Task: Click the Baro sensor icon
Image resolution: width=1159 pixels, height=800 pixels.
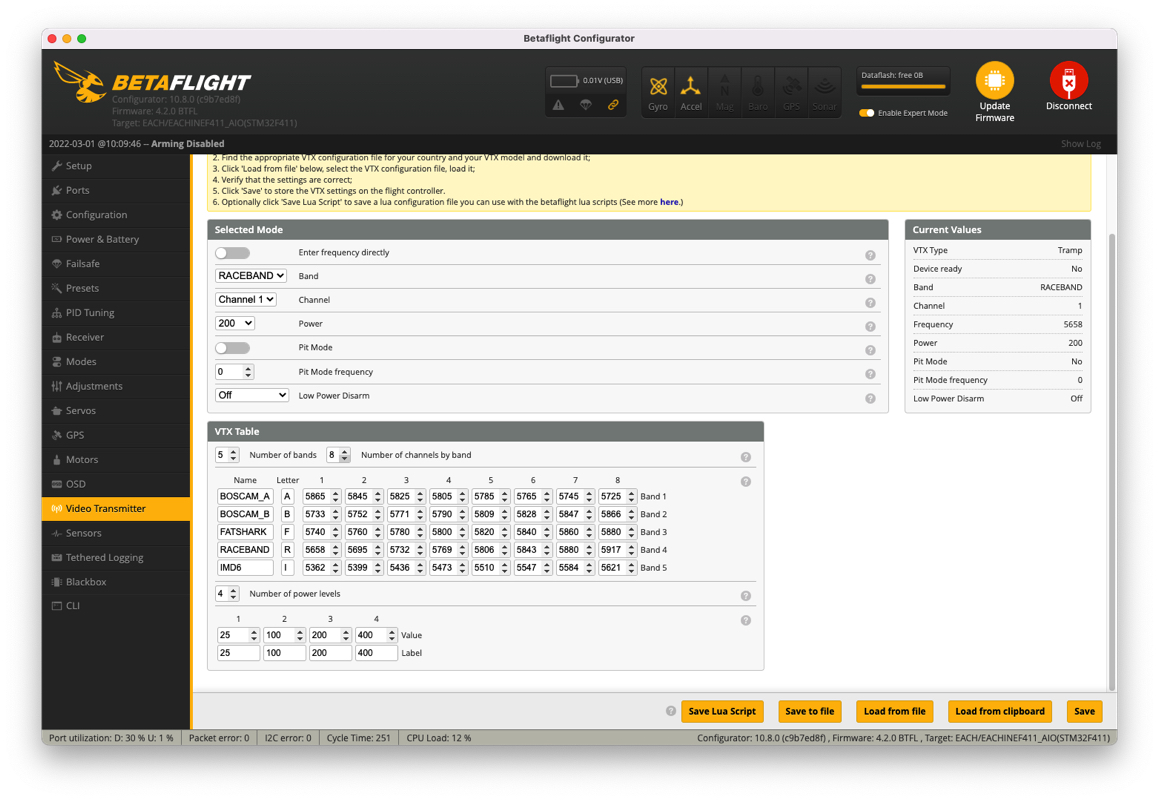Action: 758,91
